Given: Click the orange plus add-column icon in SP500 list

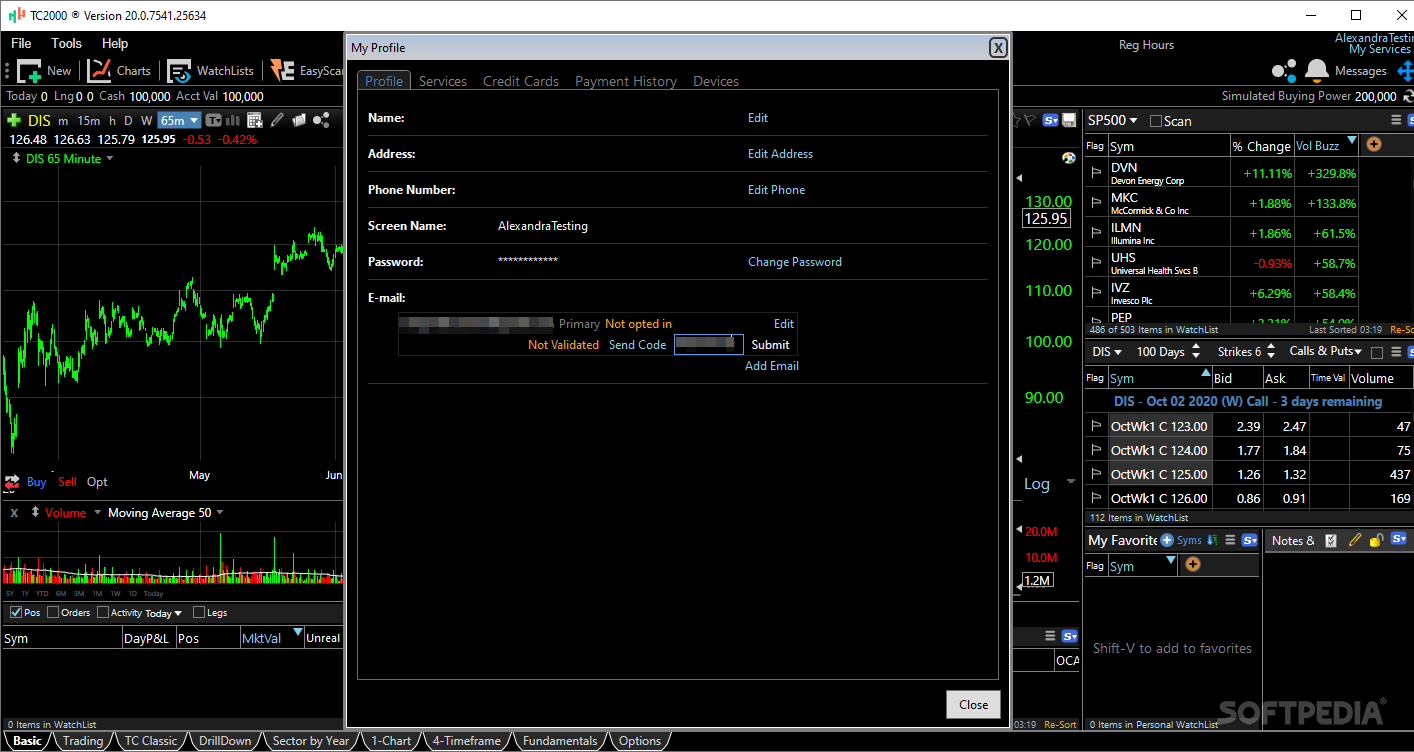Looking at the screenshot, I should click(1374, 145).
